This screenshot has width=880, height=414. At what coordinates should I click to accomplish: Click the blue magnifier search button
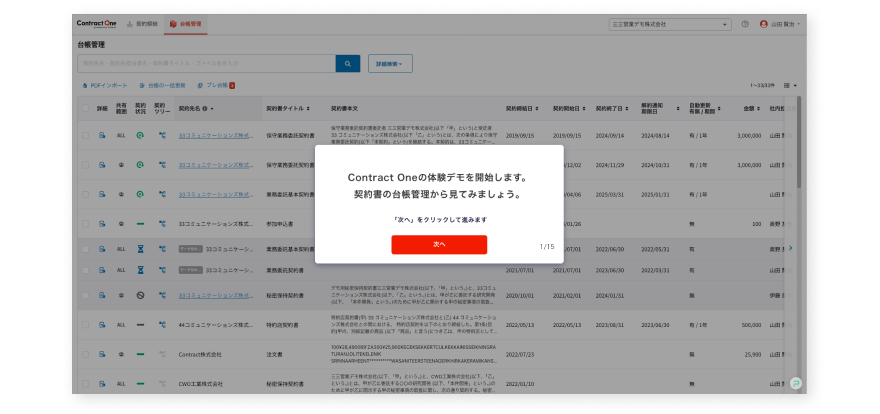[x=348, y=63]
